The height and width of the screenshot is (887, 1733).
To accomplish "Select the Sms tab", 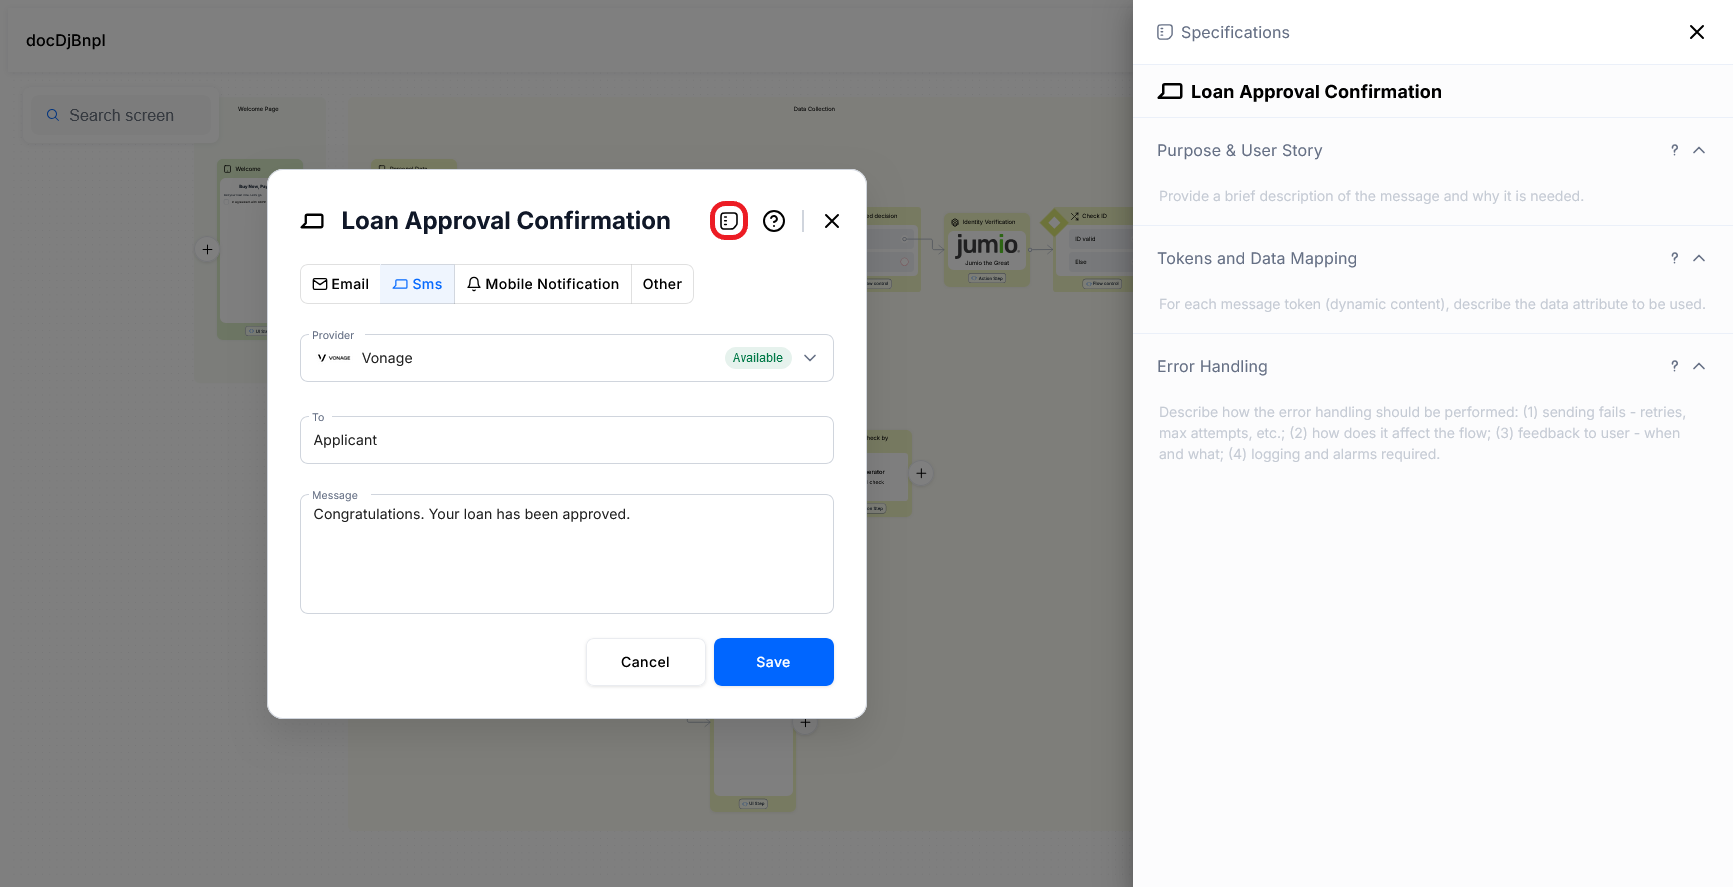I will click(418, 284).
